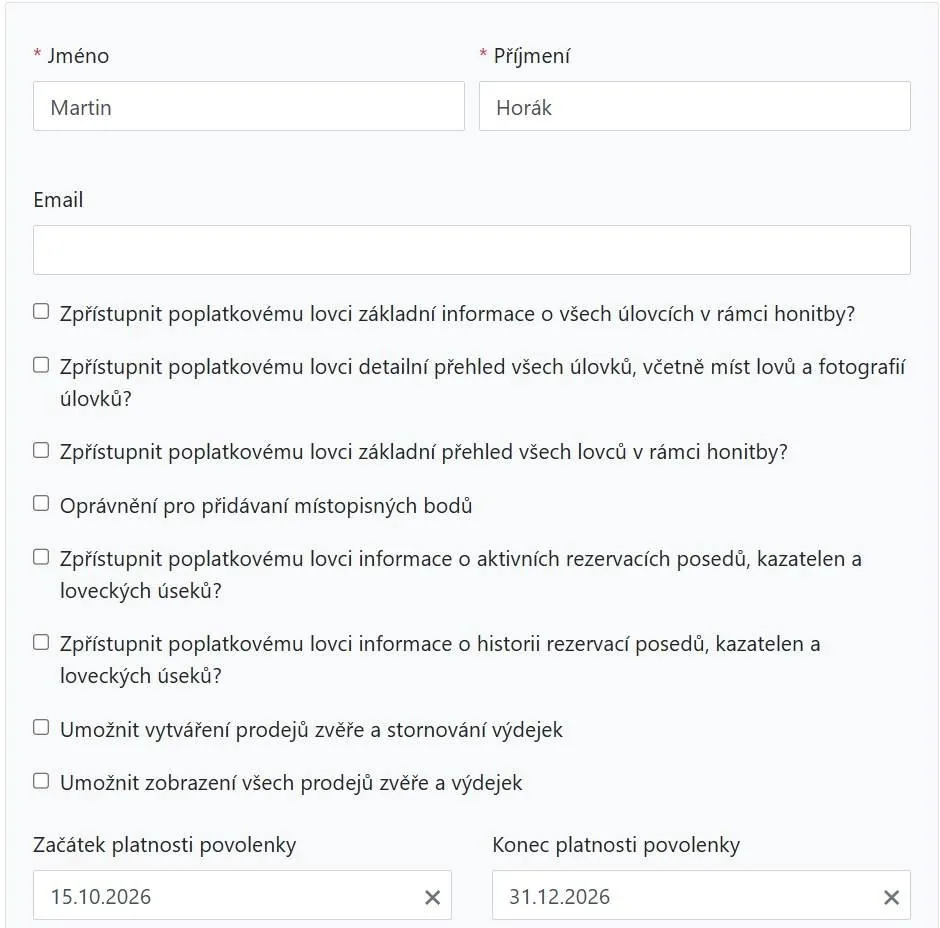Click the Příjmení label text
Image resolution: width=940 pixels, height=928 pixels.
point(532,56)
